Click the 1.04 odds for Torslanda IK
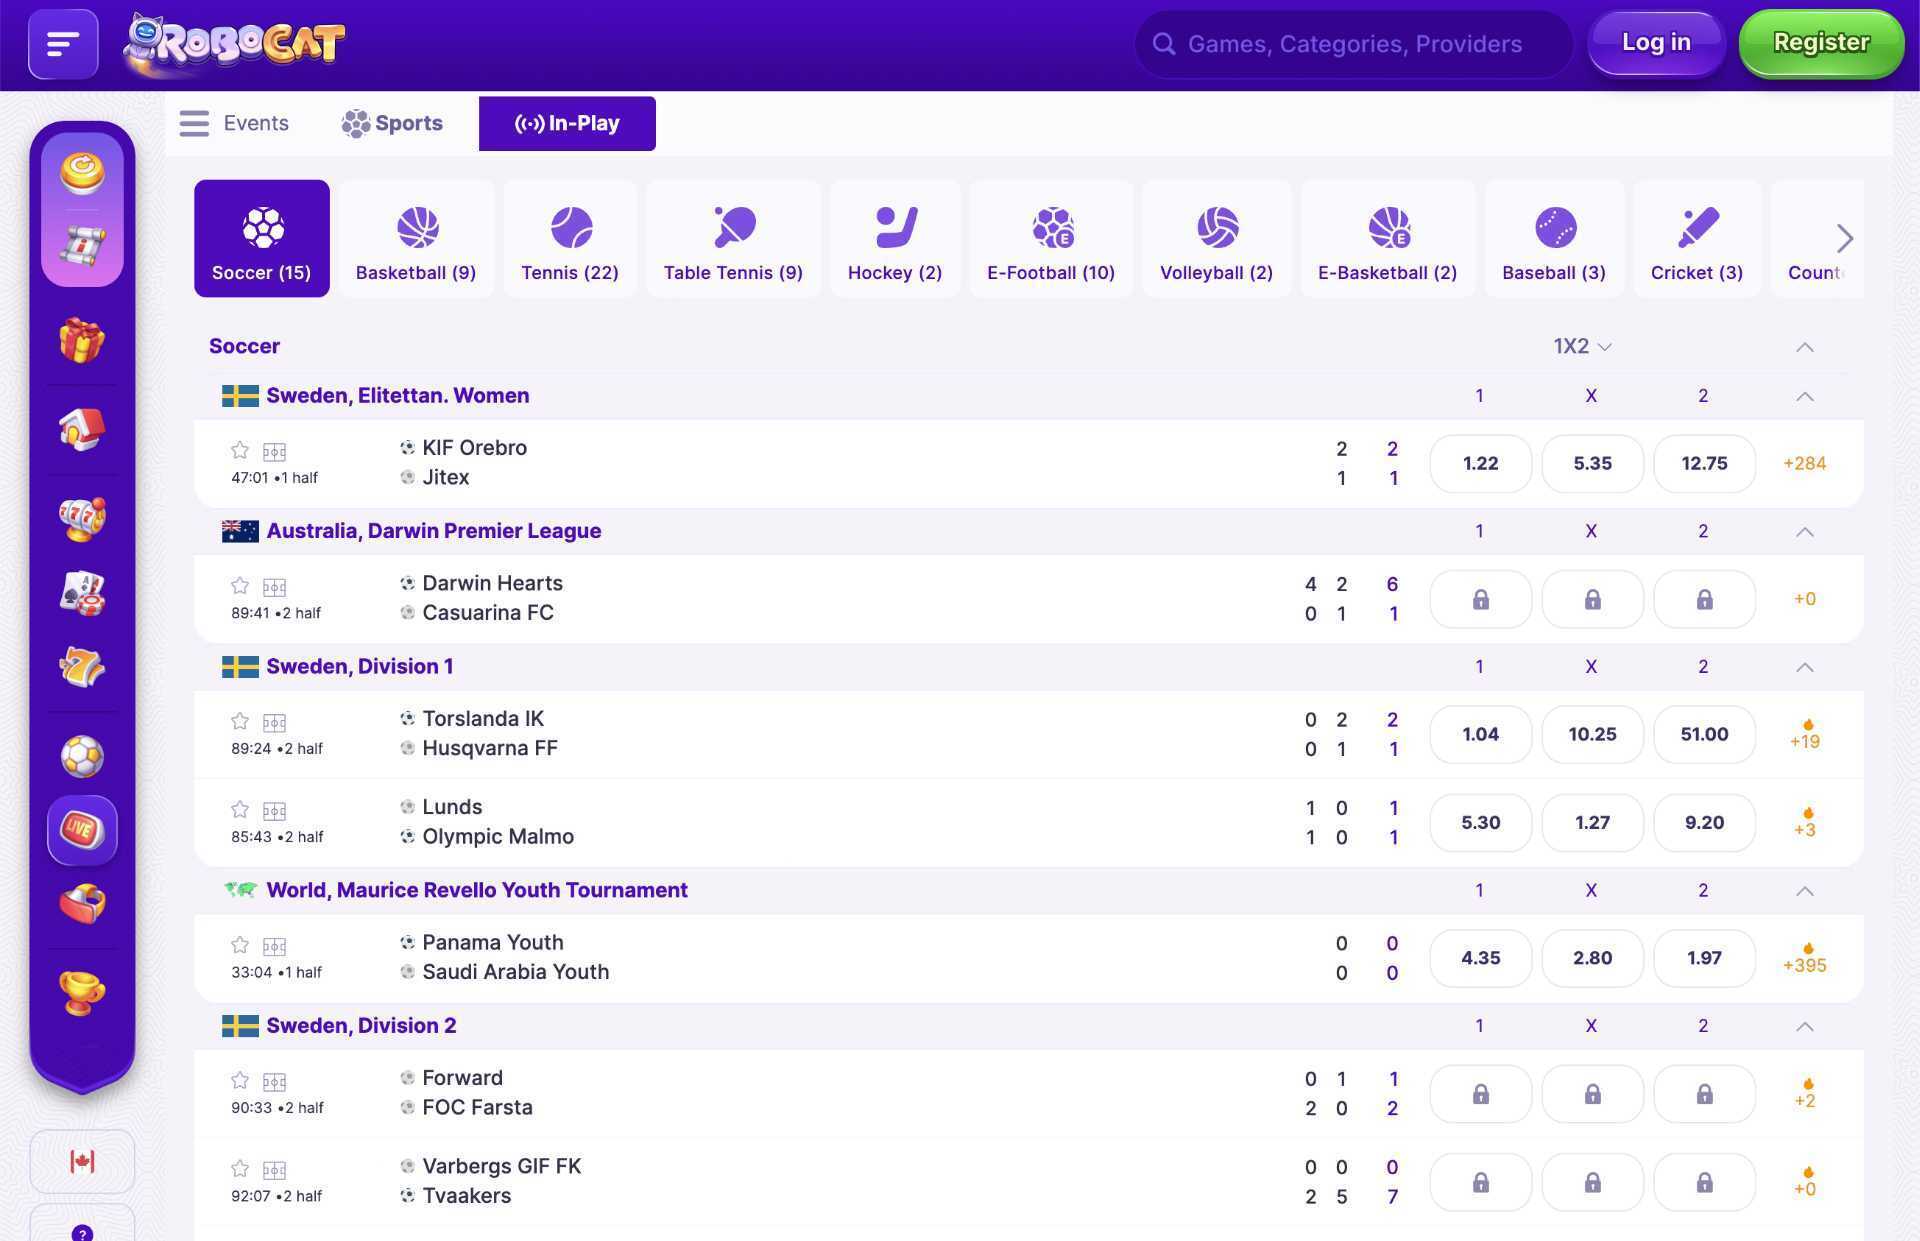This screenshot has height=1241, width=1920. (x=1480, y=733)
